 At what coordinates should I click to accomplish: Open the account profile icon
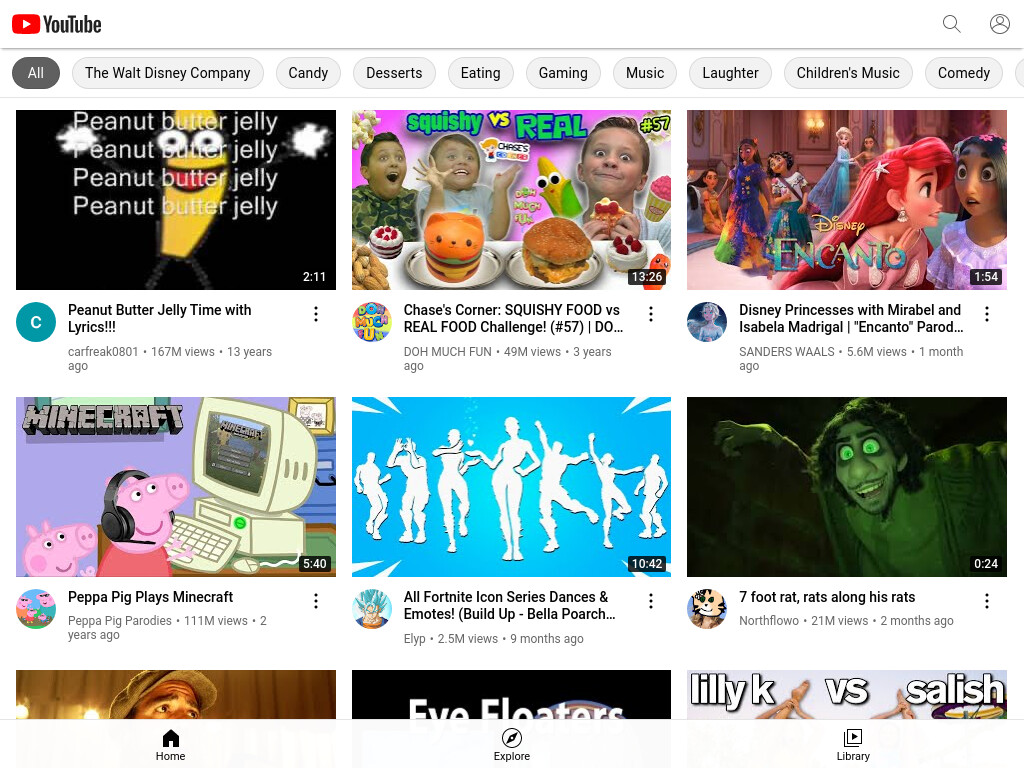point(999,24)
